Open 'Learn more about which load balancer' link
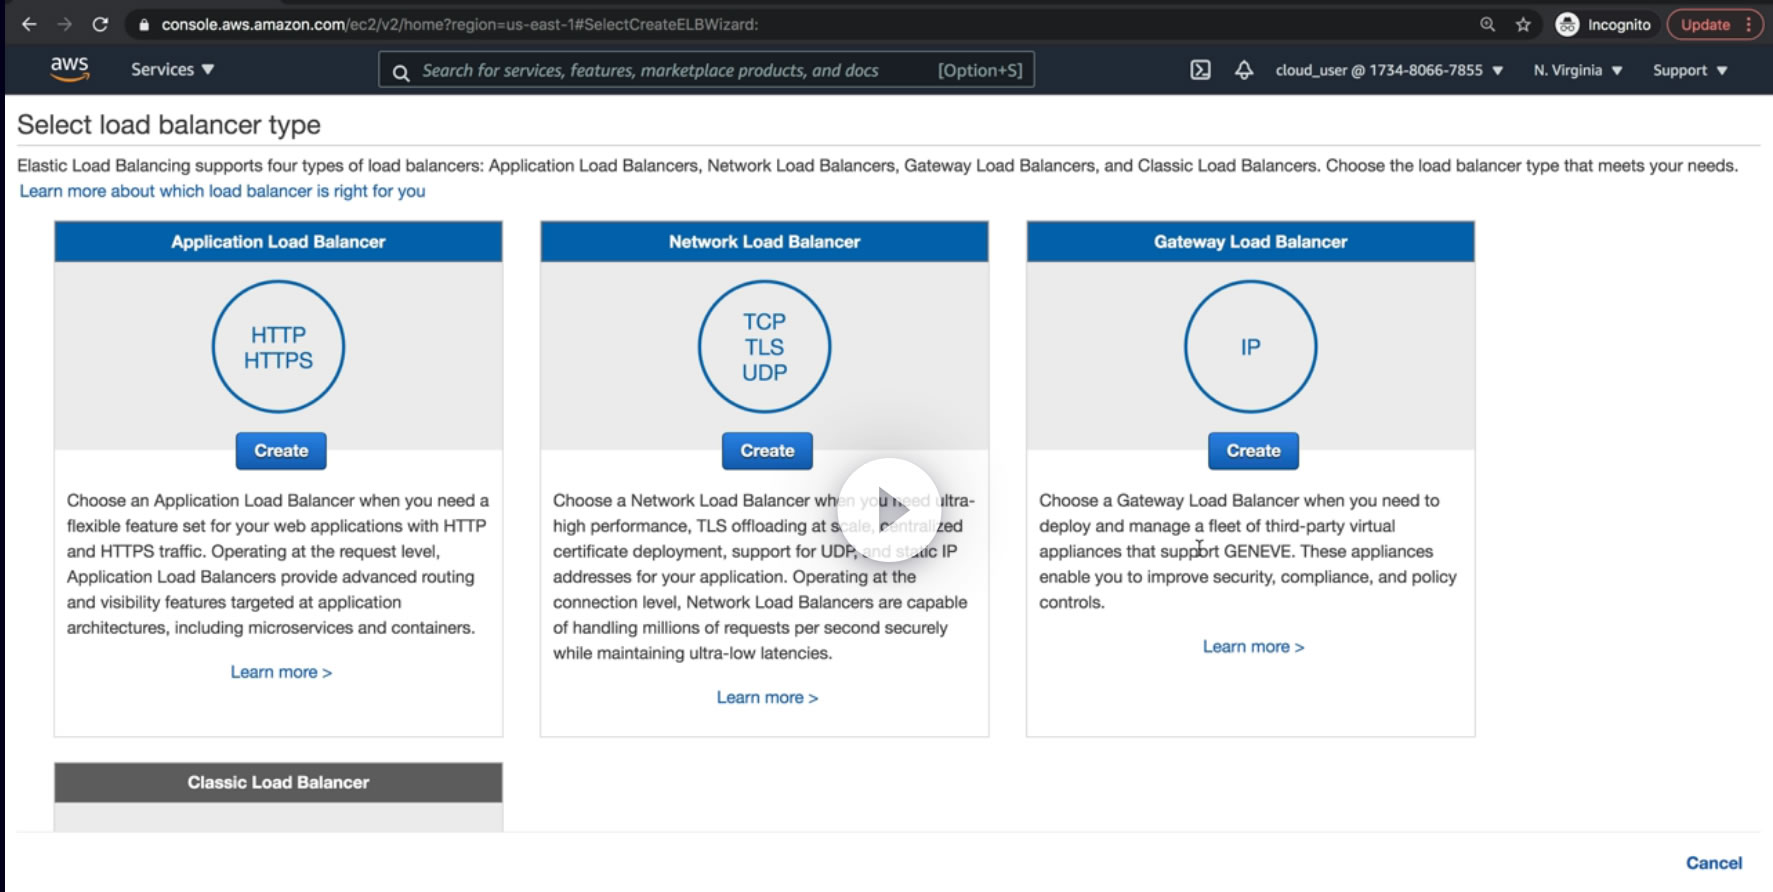This screenshot has width=1773, height=892. coord(222,191)
